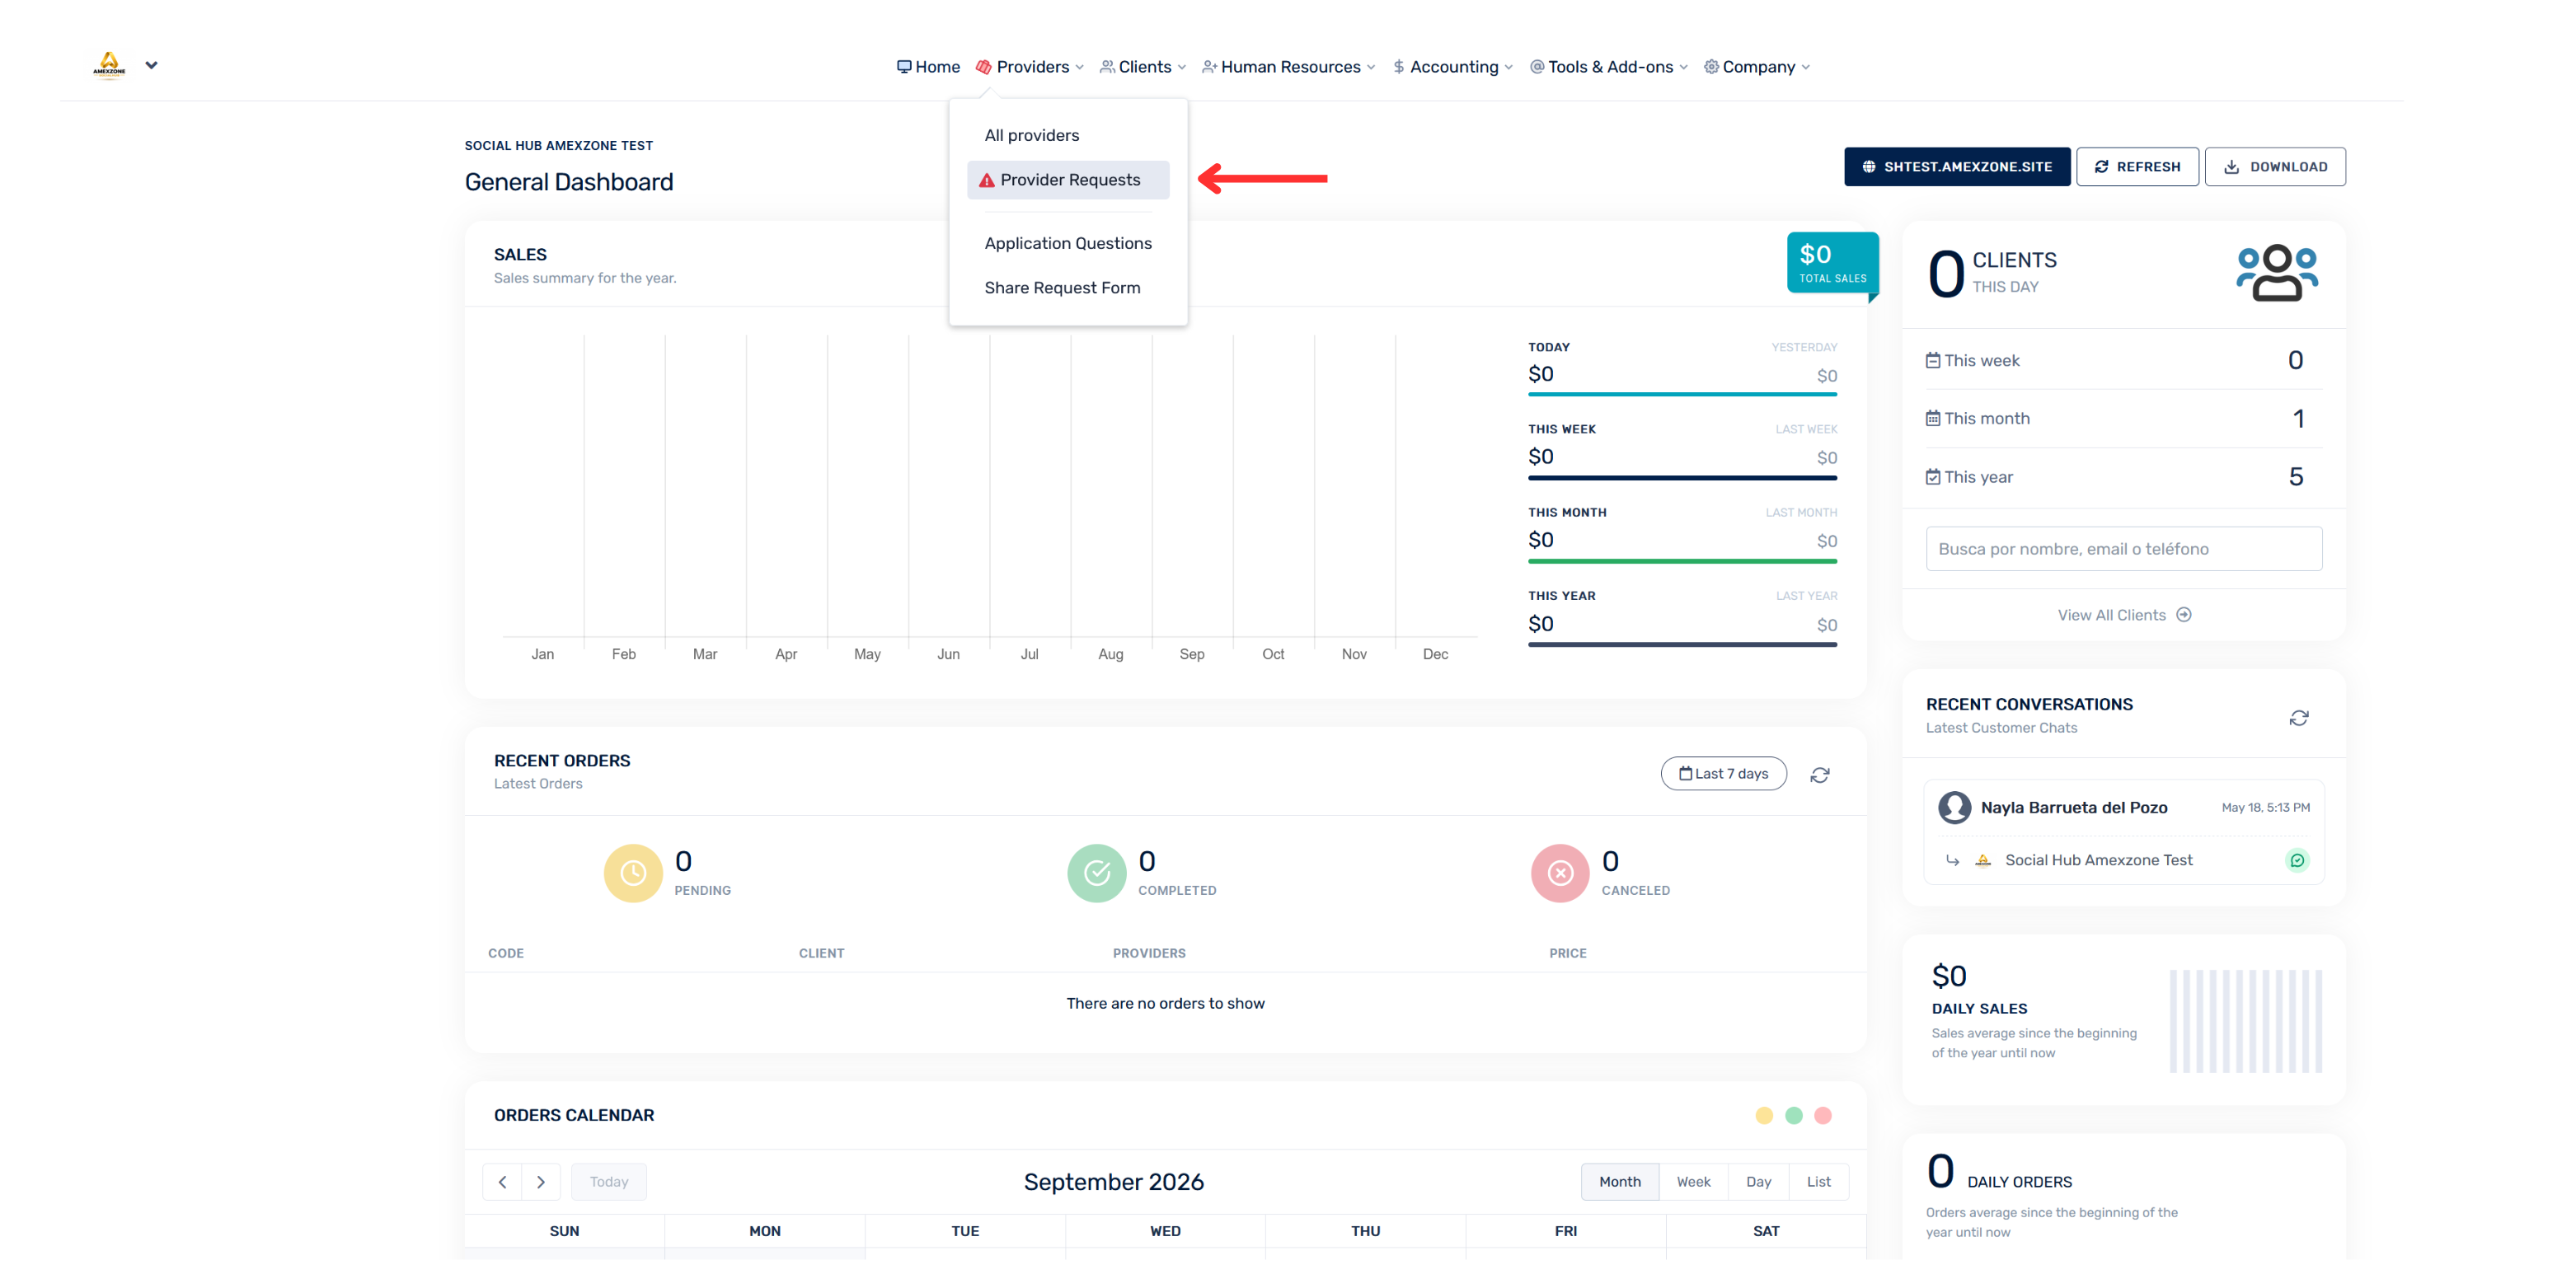Click the Canceled orders X icon
This screenshot has height=1288, width=2576.
tap(1560, 874)
